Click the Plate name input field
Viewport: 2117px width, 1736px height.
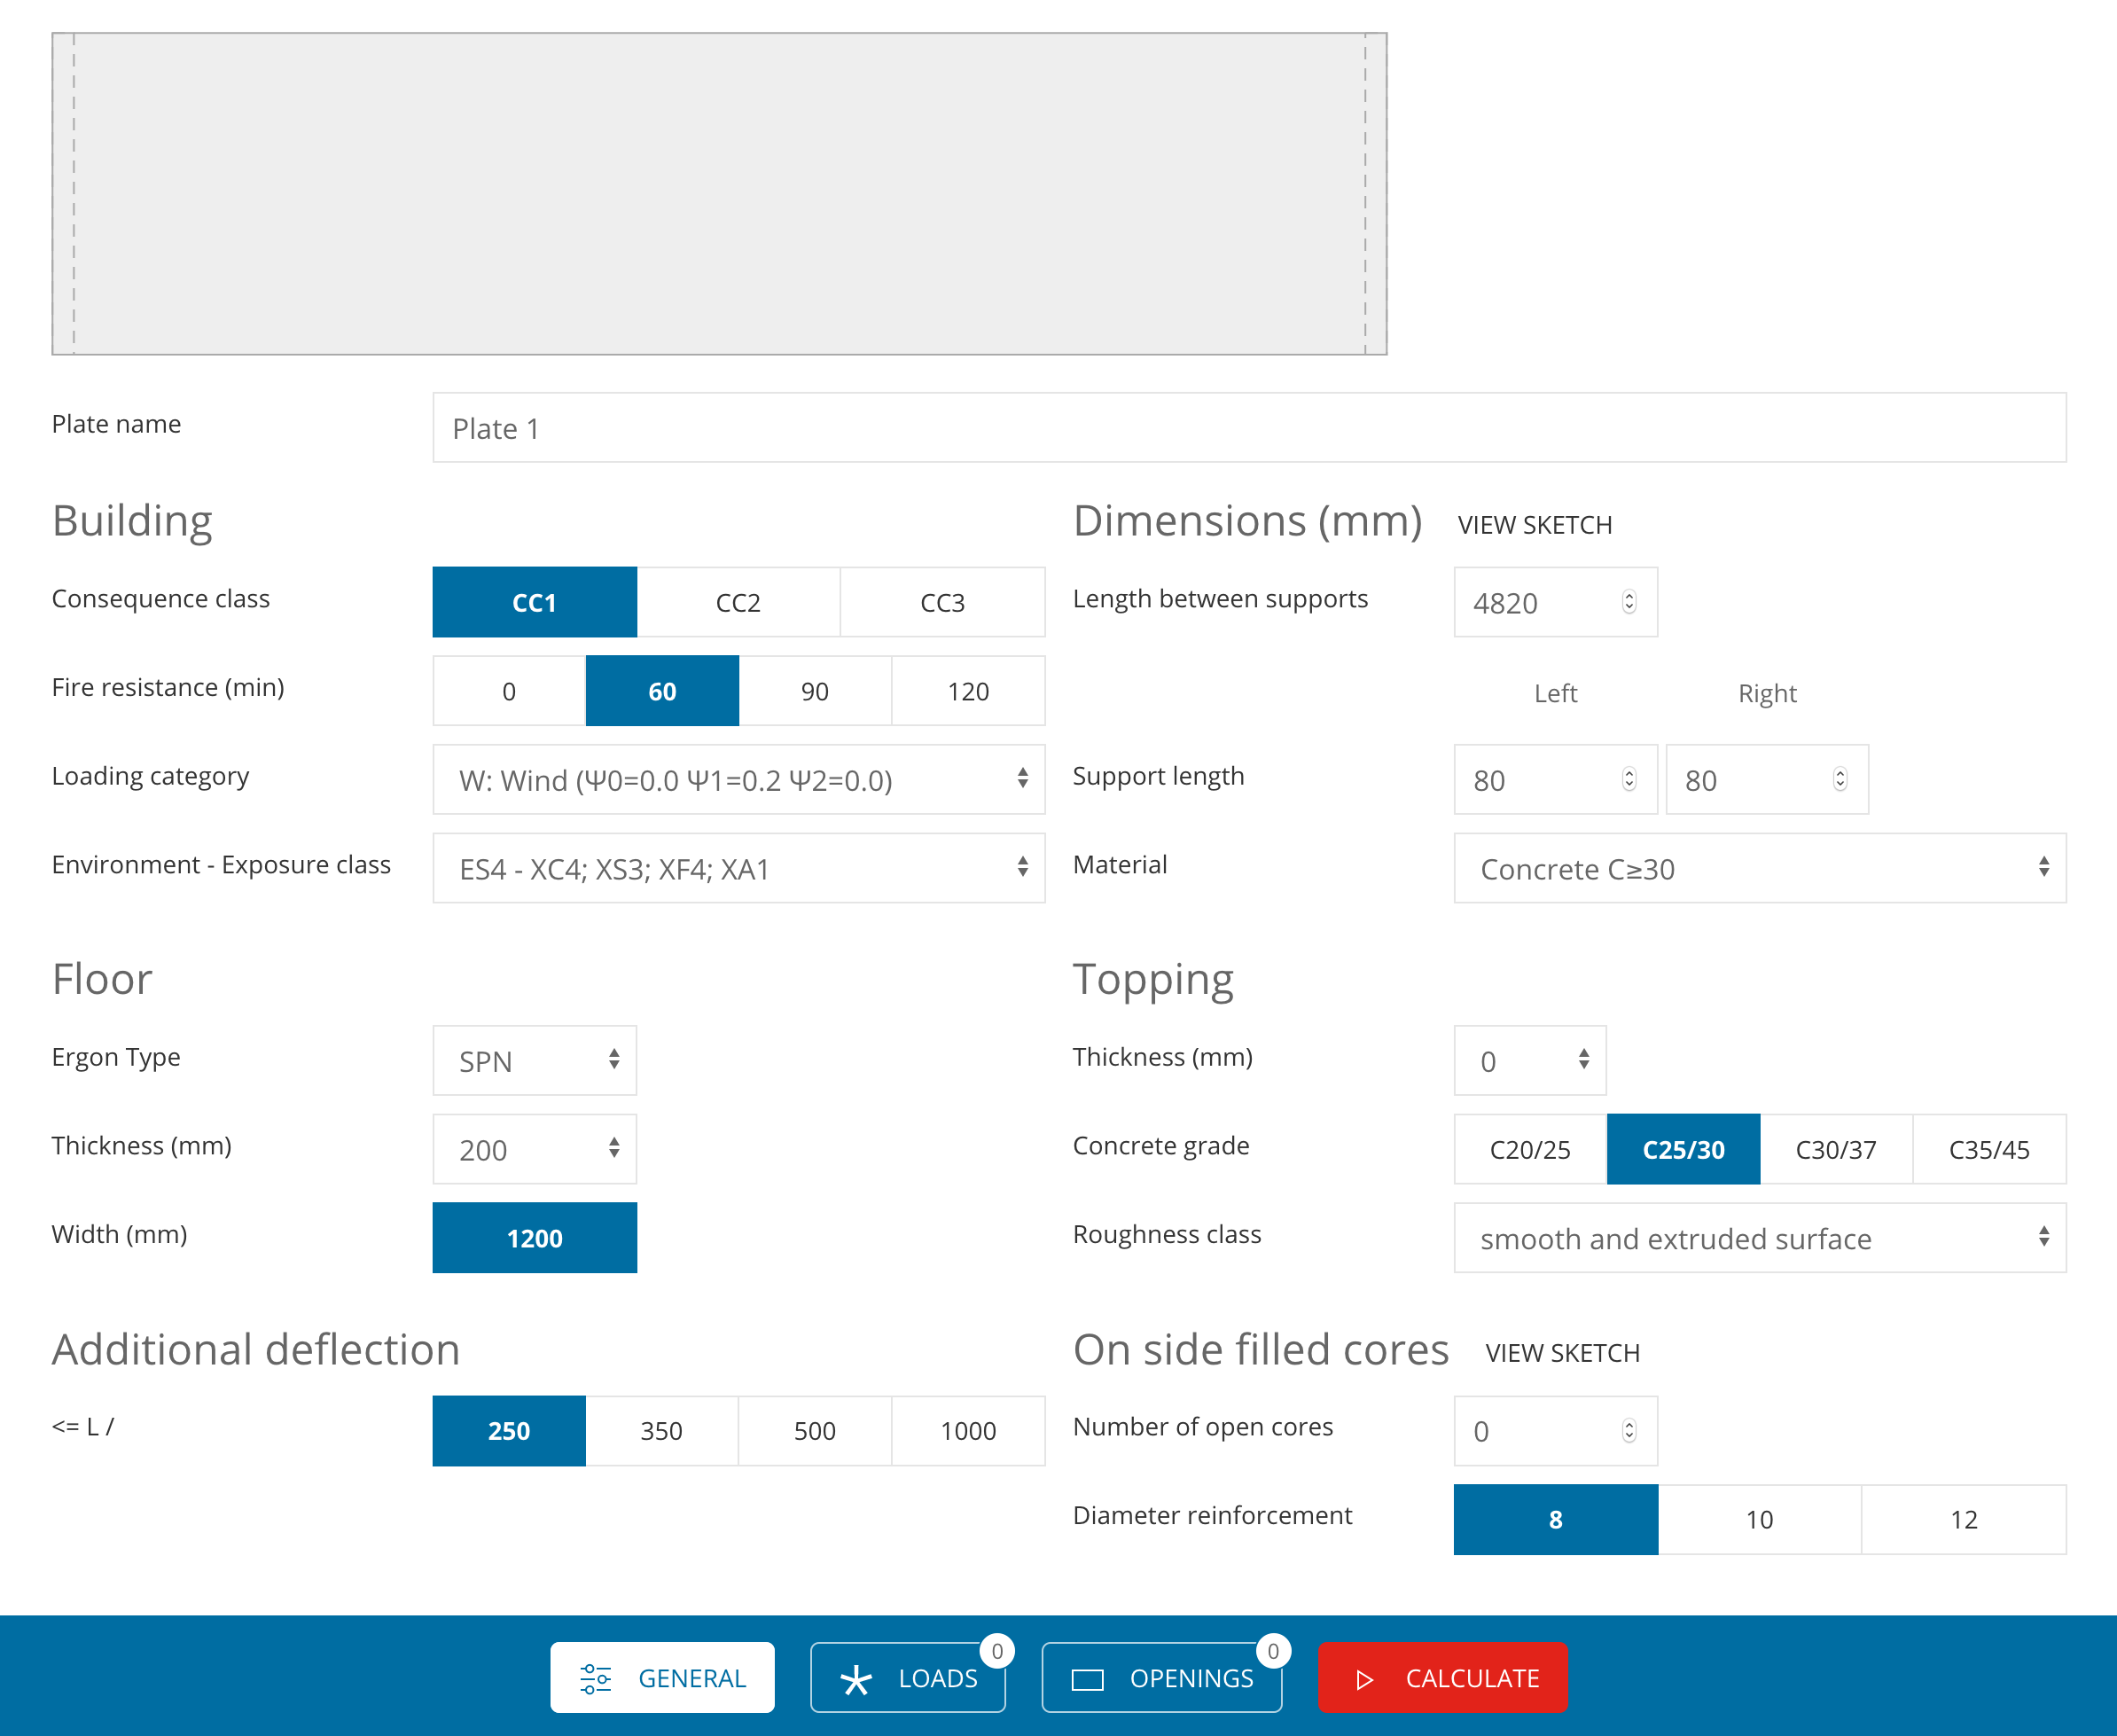[x=1248, y=428]
